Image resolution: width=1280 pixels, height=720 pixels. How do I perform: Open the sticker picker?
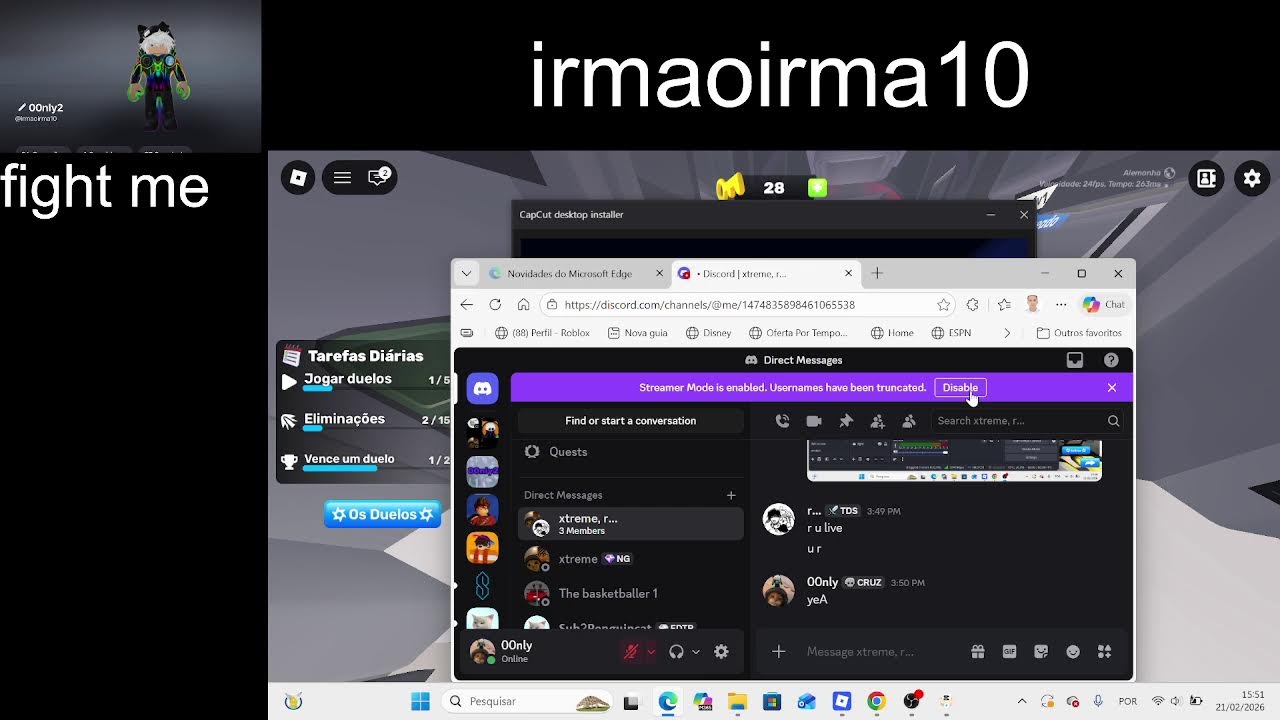pyautogui.click(x=1041, y=651)
